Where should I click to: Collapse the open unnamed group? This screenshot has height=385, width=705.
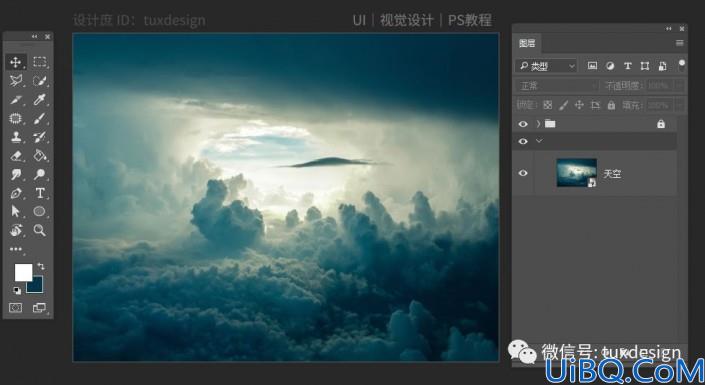(x=539, y=141)
